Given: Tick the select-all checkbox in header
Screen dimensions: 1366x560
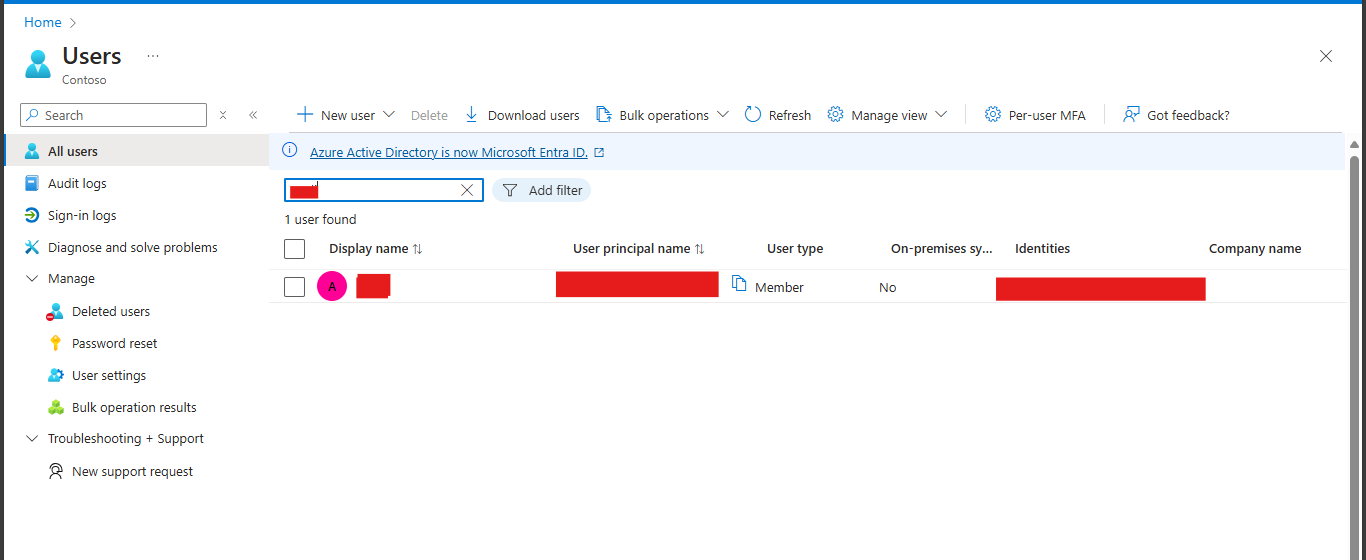Looking at the screenshot, I should tap(294, 249).
